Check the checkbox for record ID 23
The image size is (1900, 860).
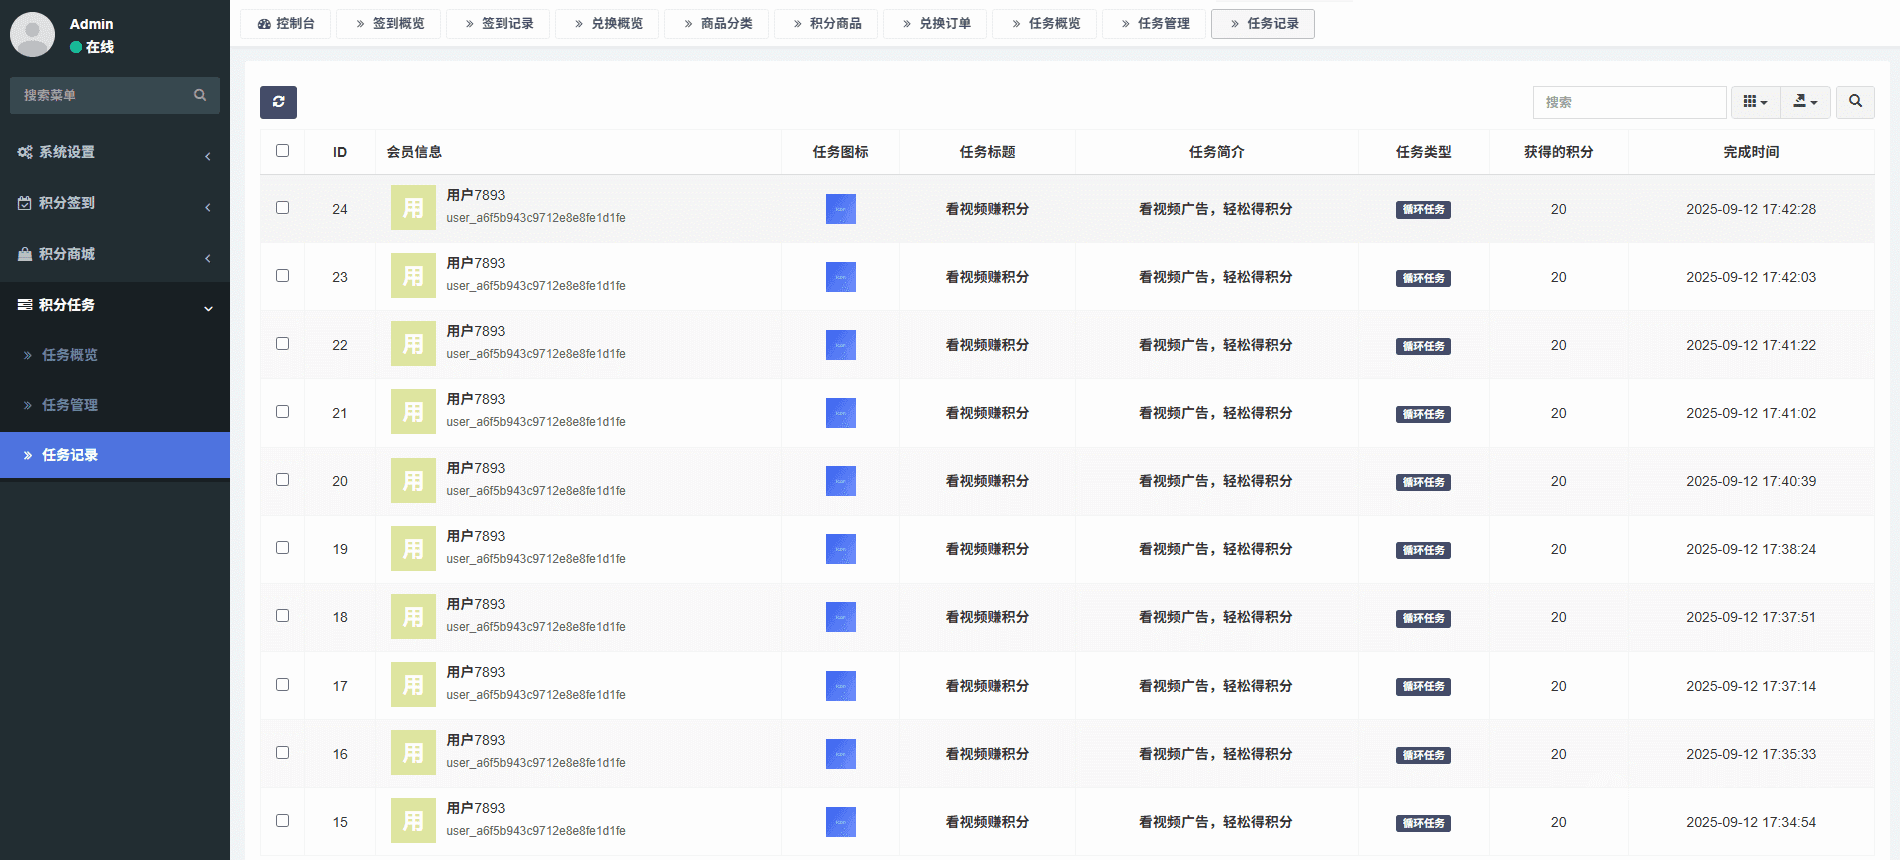(x=282, y=276)
